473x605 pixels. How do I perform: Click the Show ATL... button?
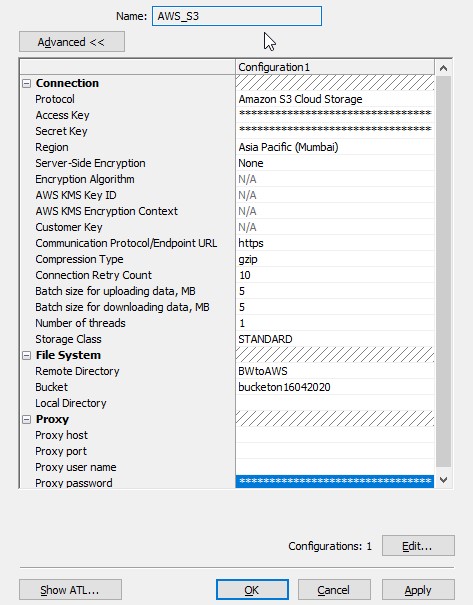pos(70,590)
